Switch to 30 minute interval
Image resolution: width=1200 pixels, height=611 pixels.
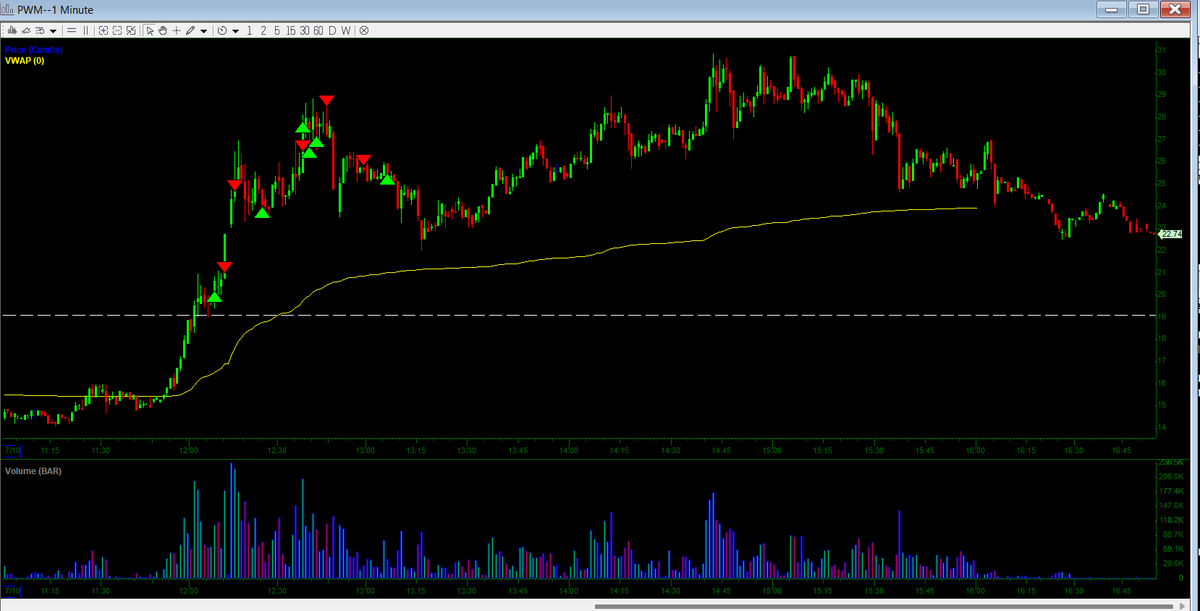pos(304,30)
